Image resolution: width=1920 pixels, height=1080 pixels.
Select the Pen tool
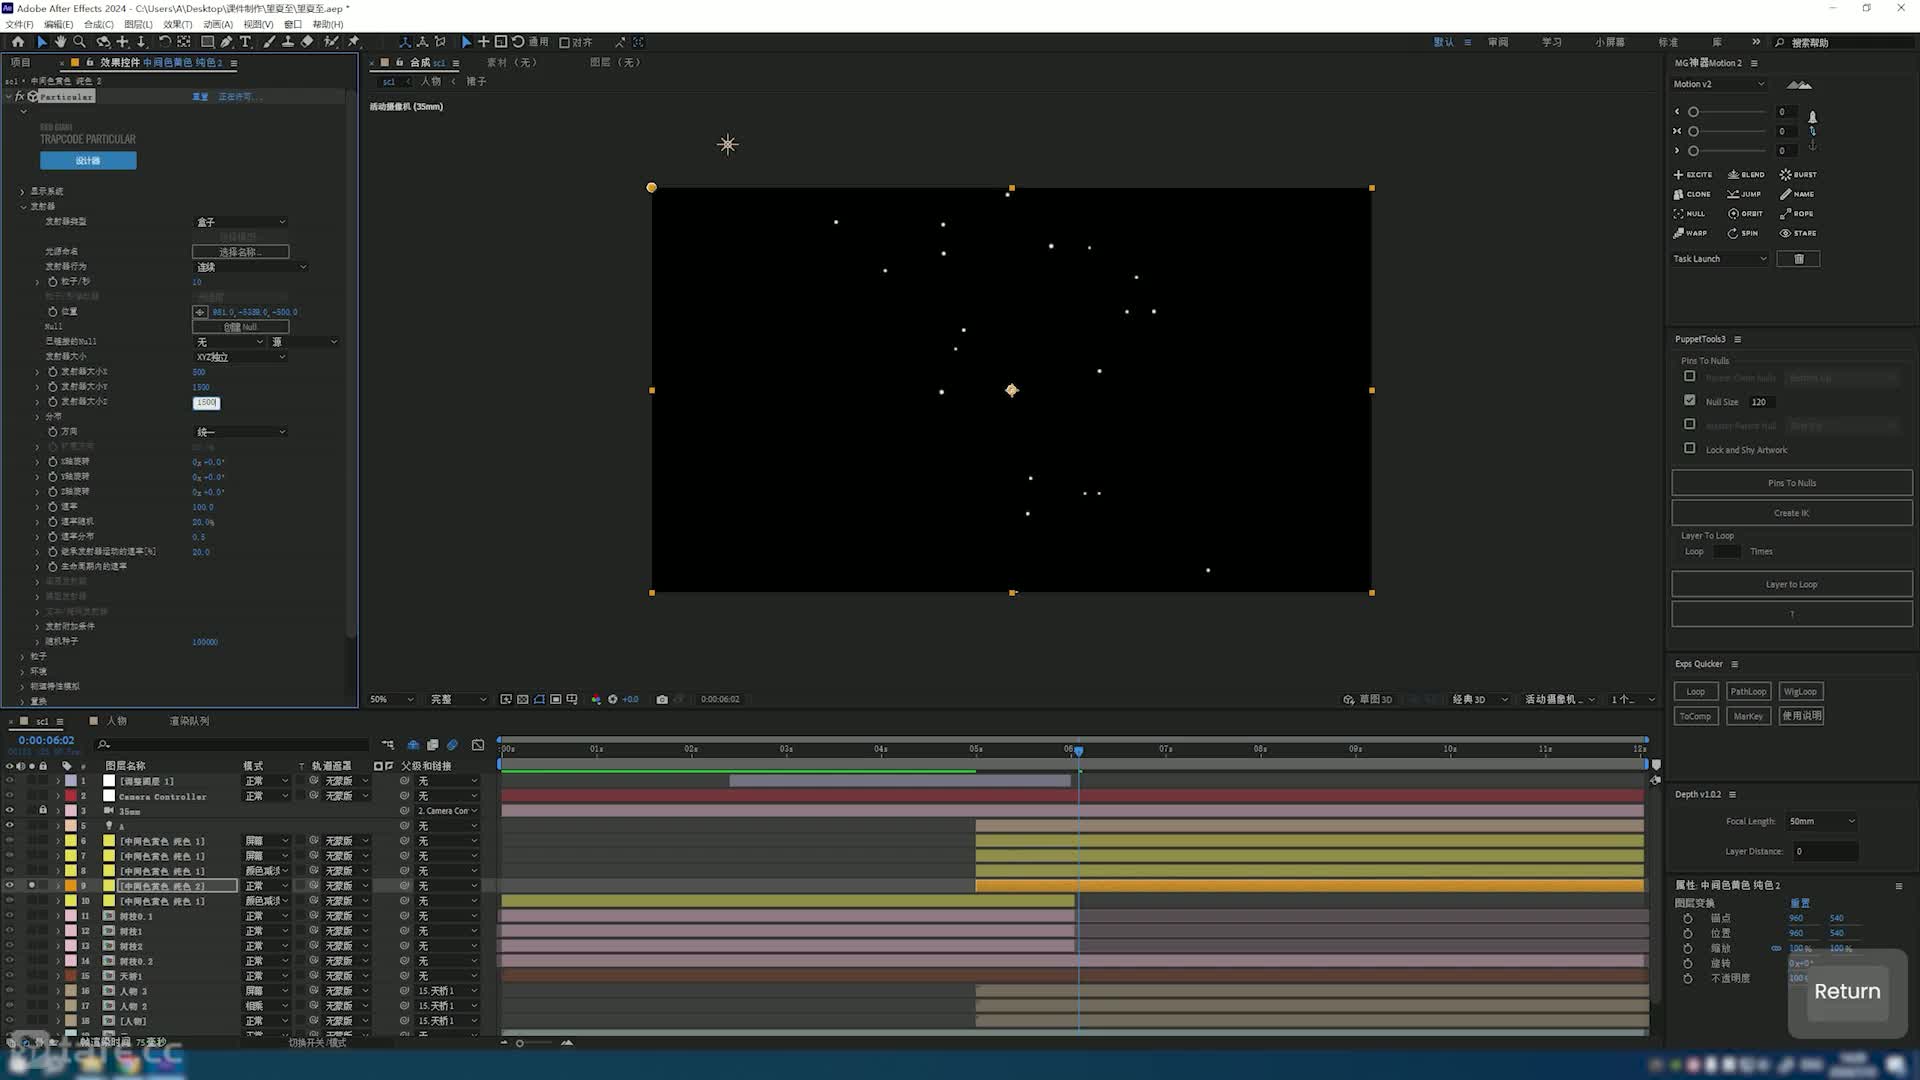point(226,42)
